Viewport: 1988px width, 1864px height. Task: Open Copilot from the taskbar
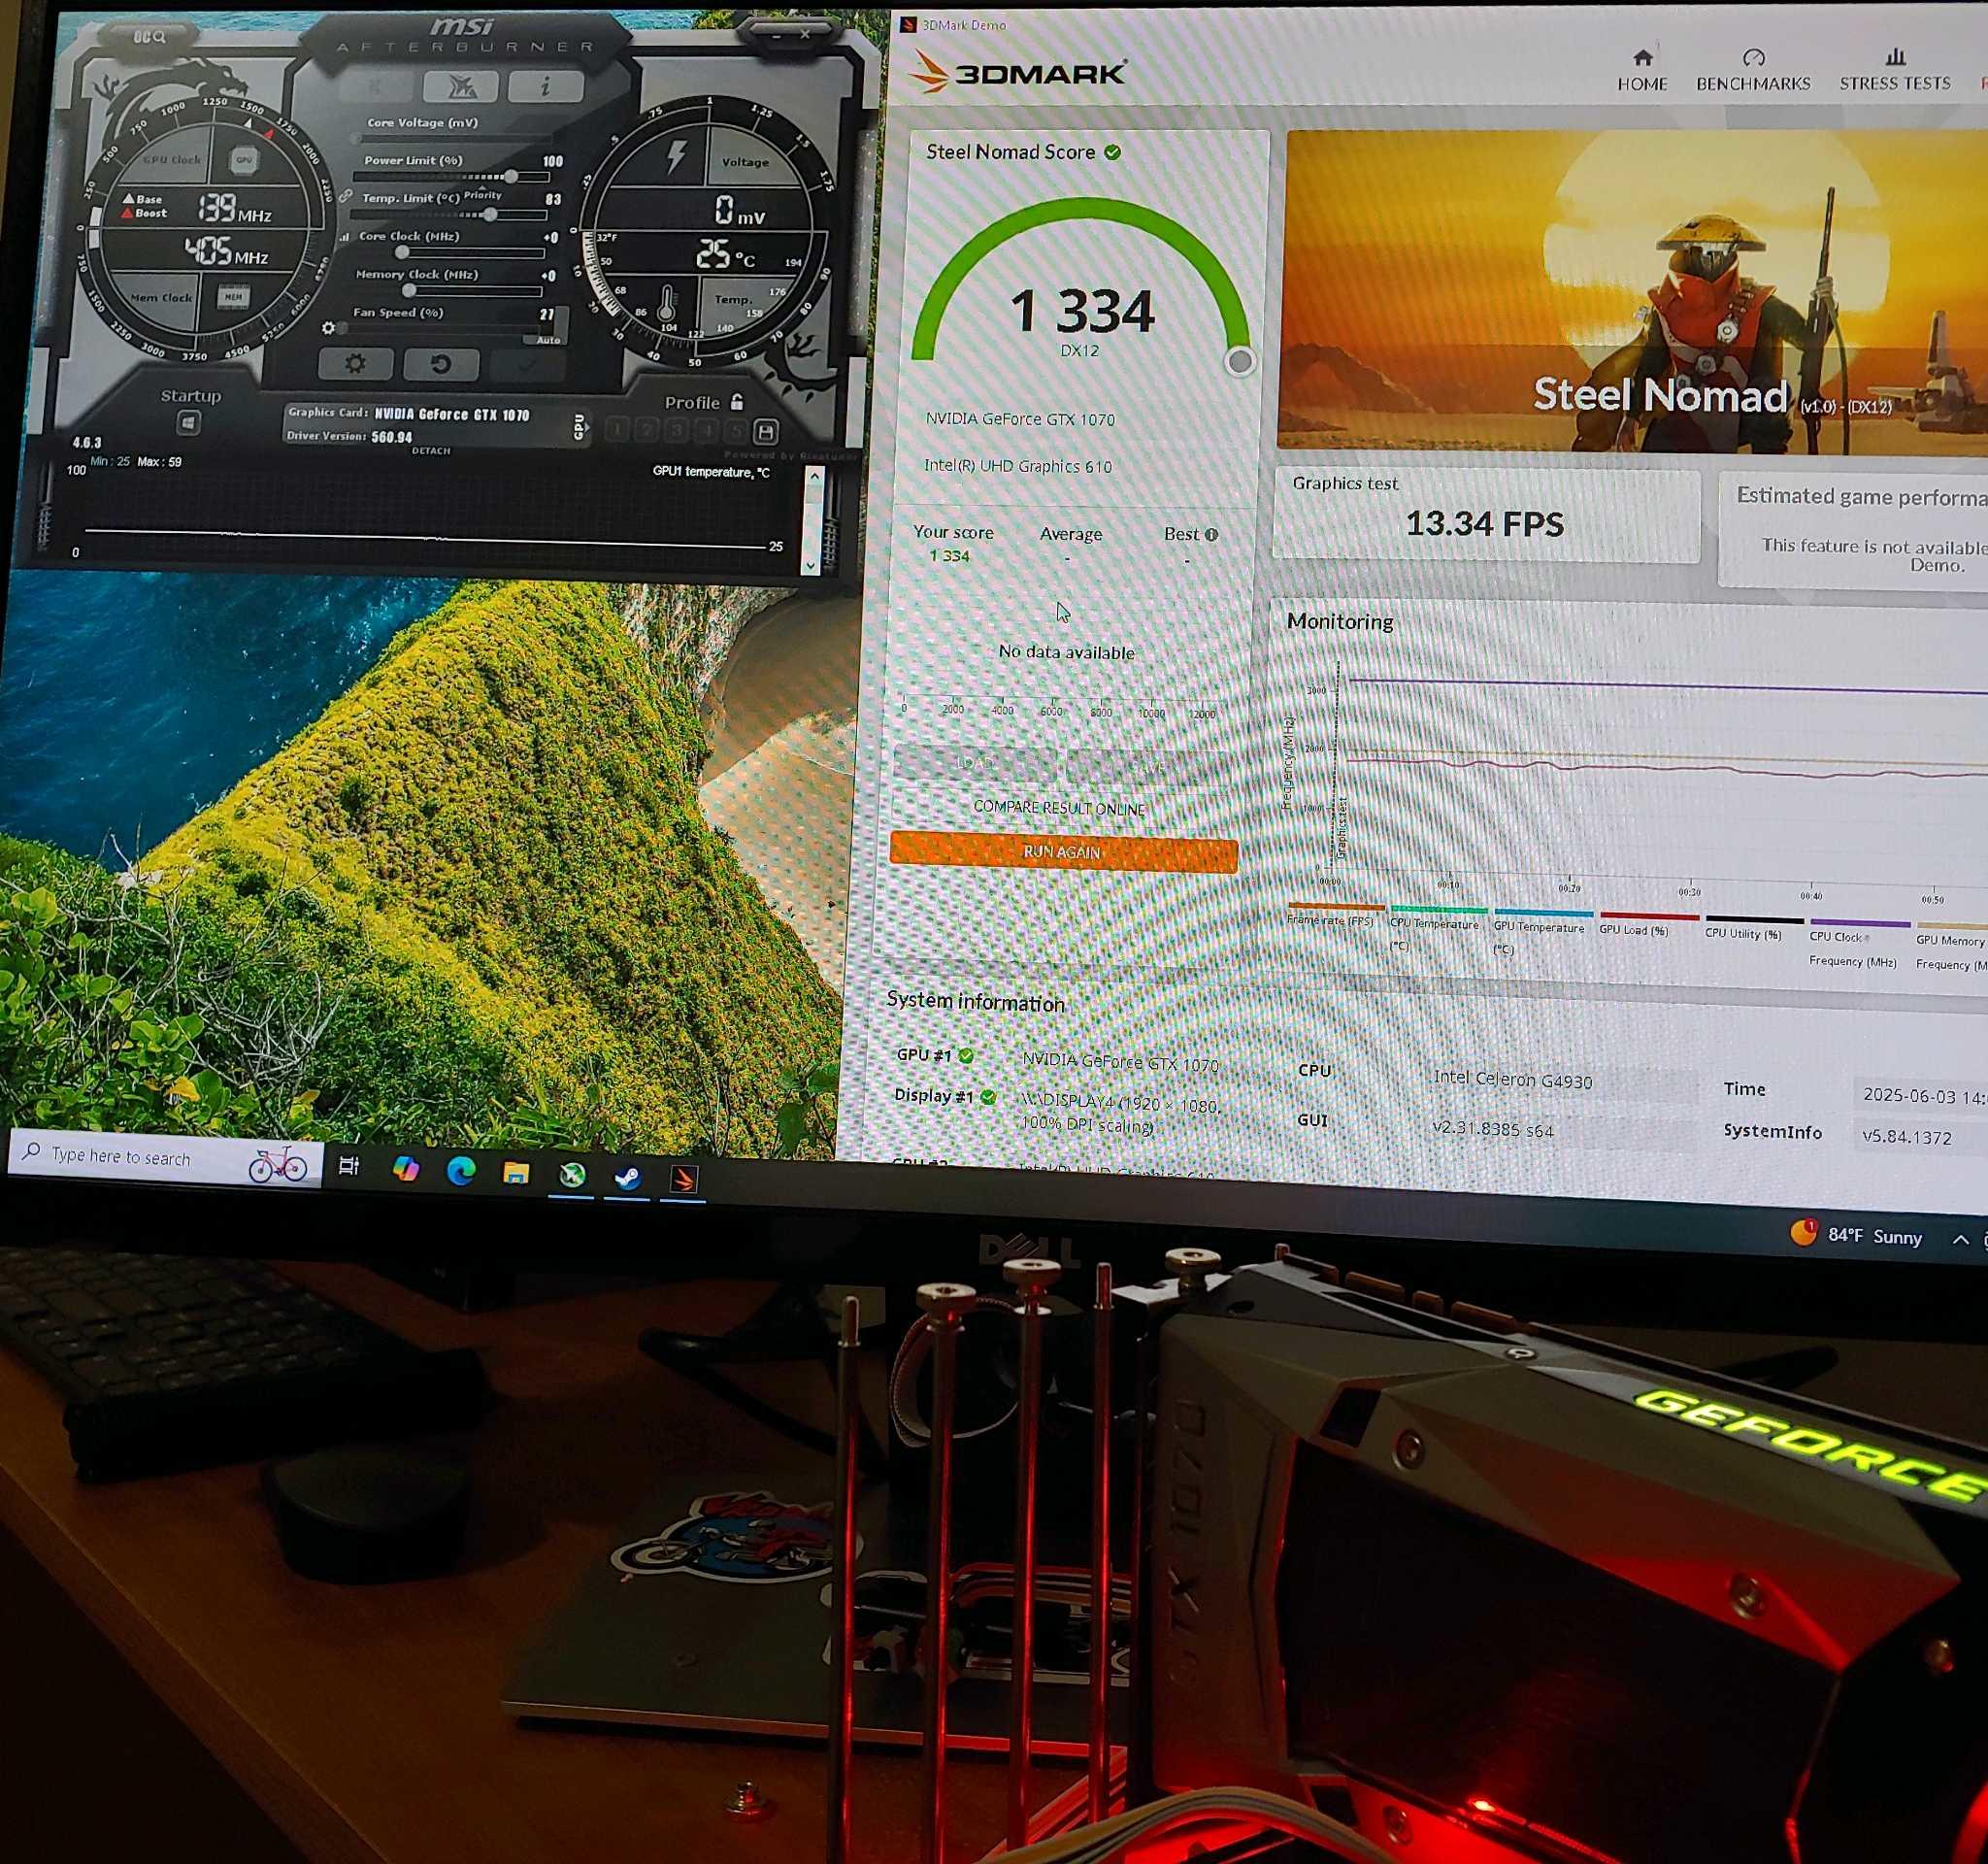(x=405, y=1168)
